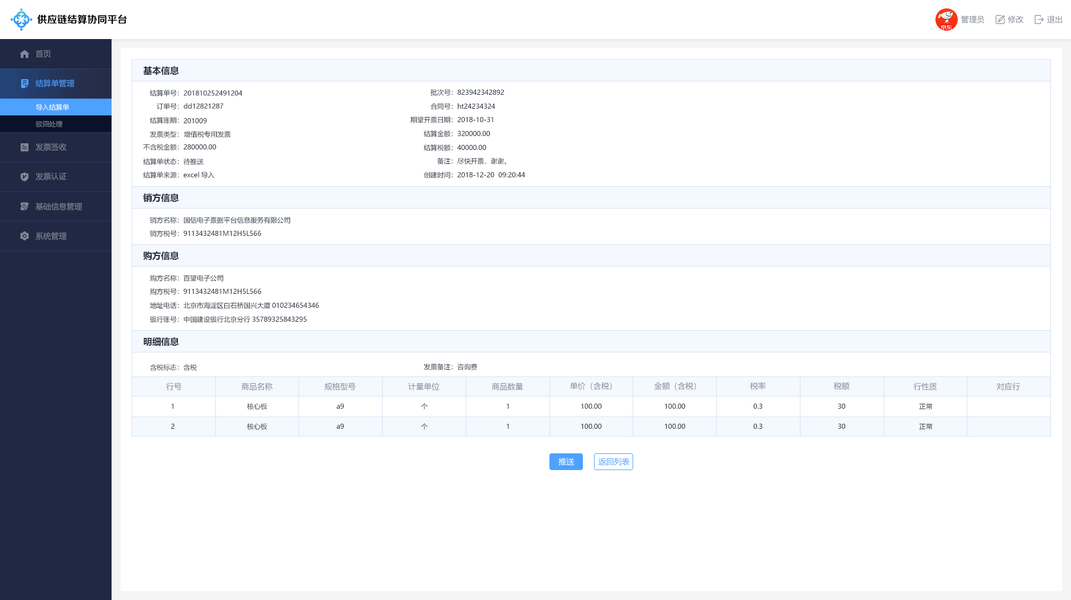Click the 退出 logout link
The width and height of the screenshot is (1071, 600).
(x=1048, y=20)
